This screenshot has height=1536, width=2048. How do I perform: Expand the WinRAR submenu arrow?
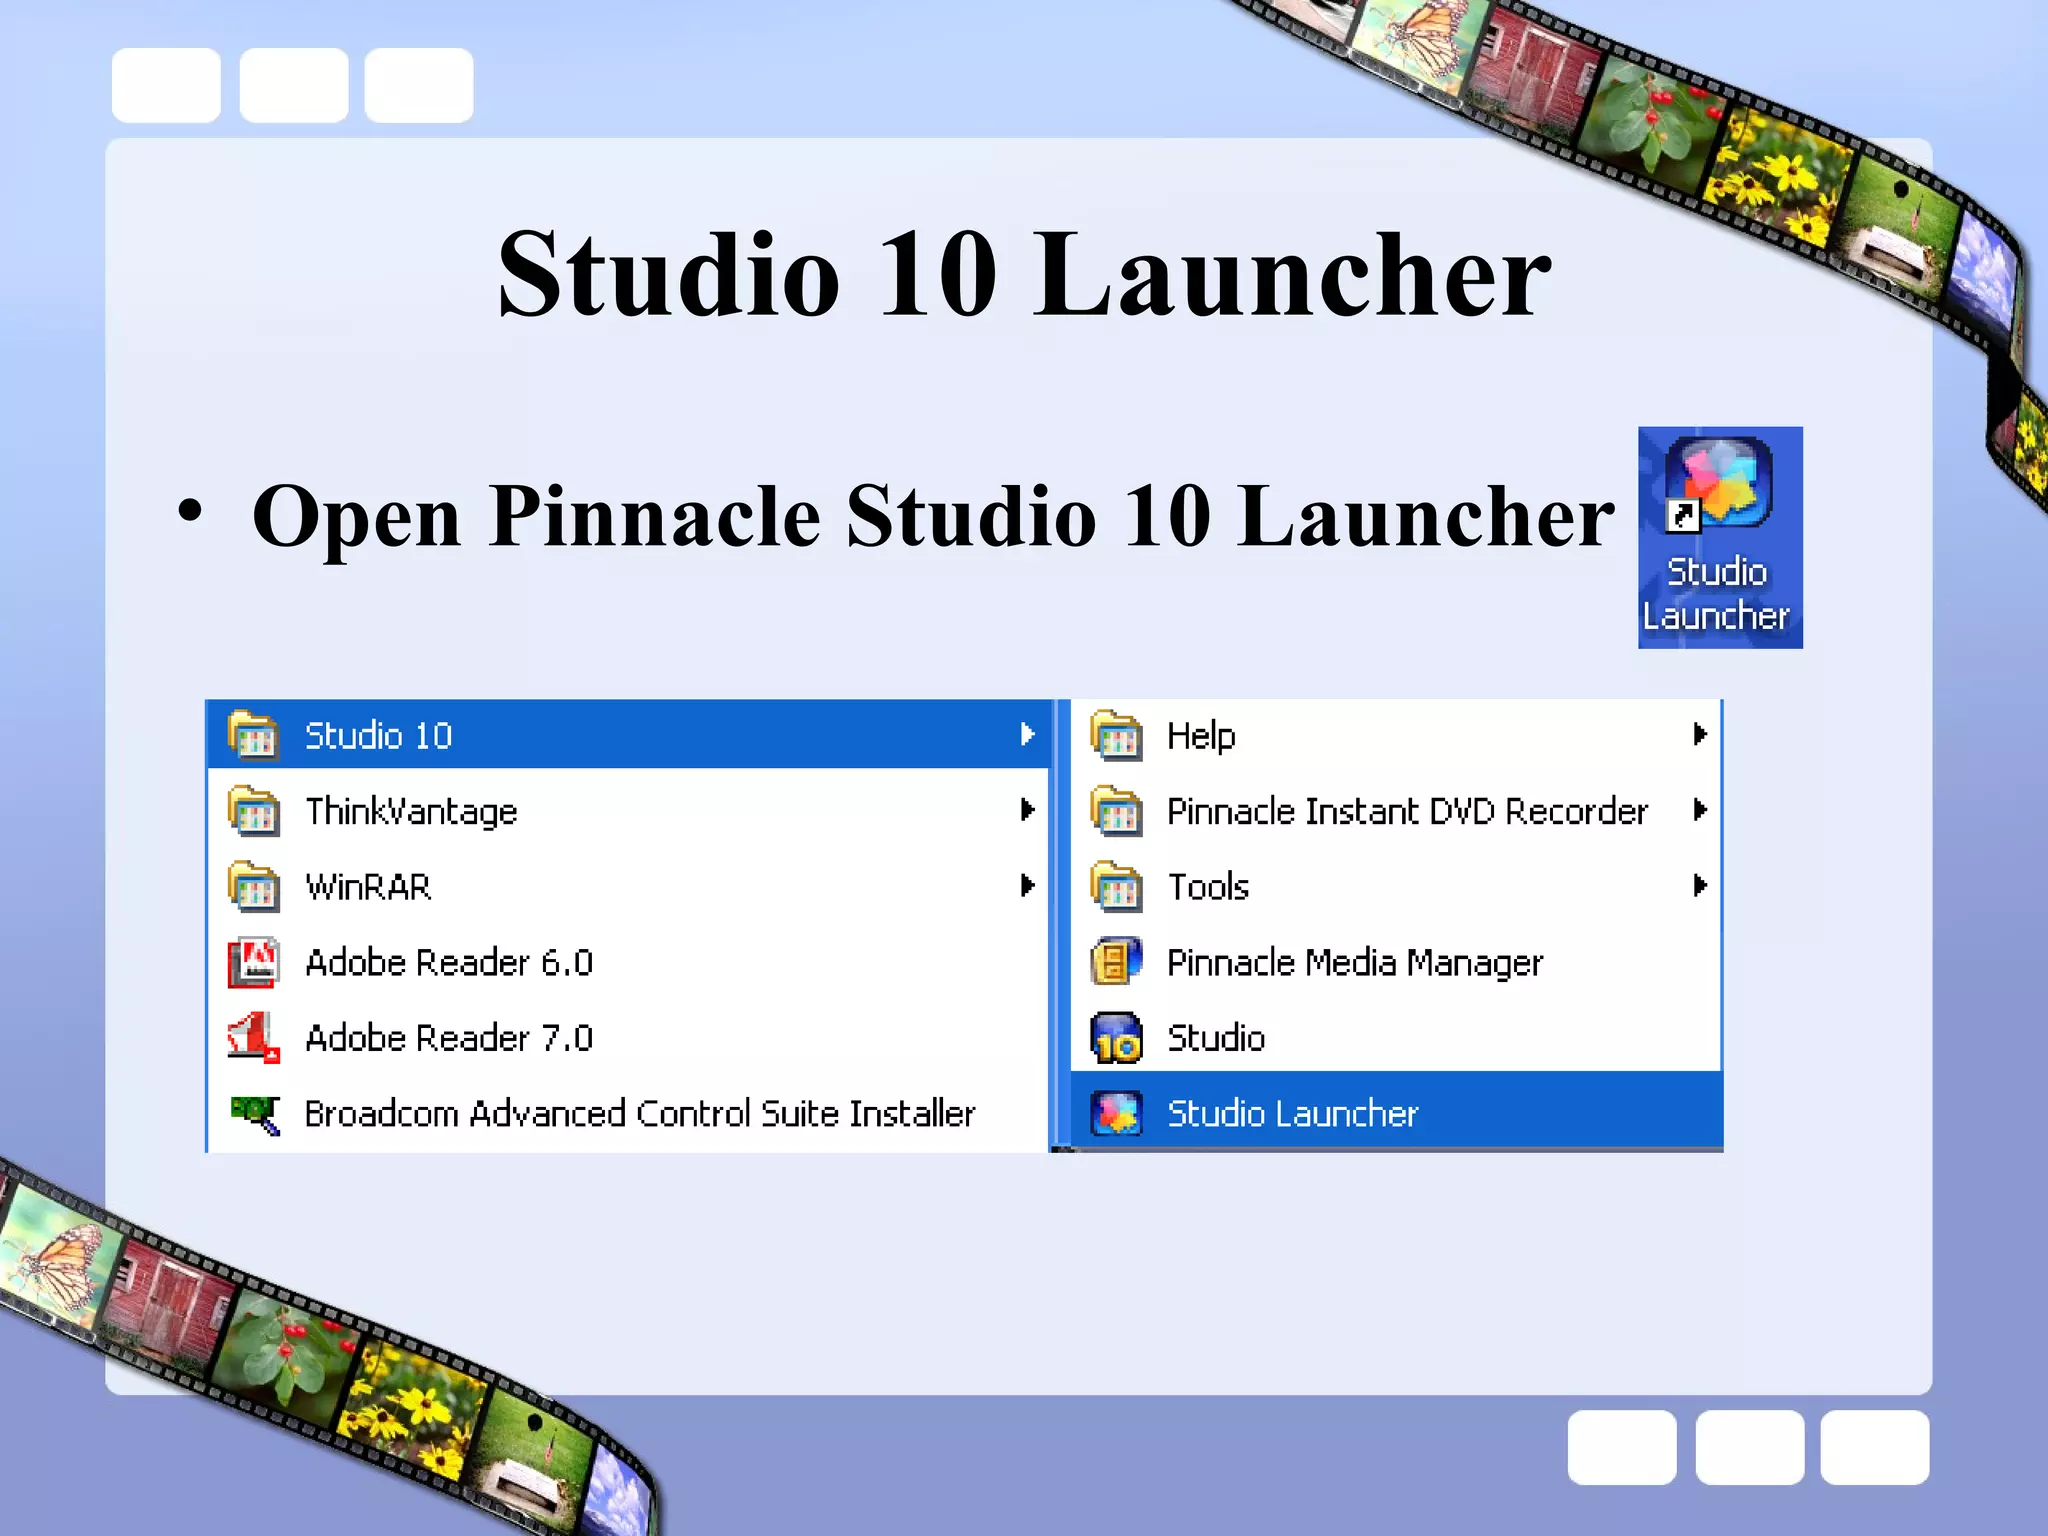(1027, 885)
